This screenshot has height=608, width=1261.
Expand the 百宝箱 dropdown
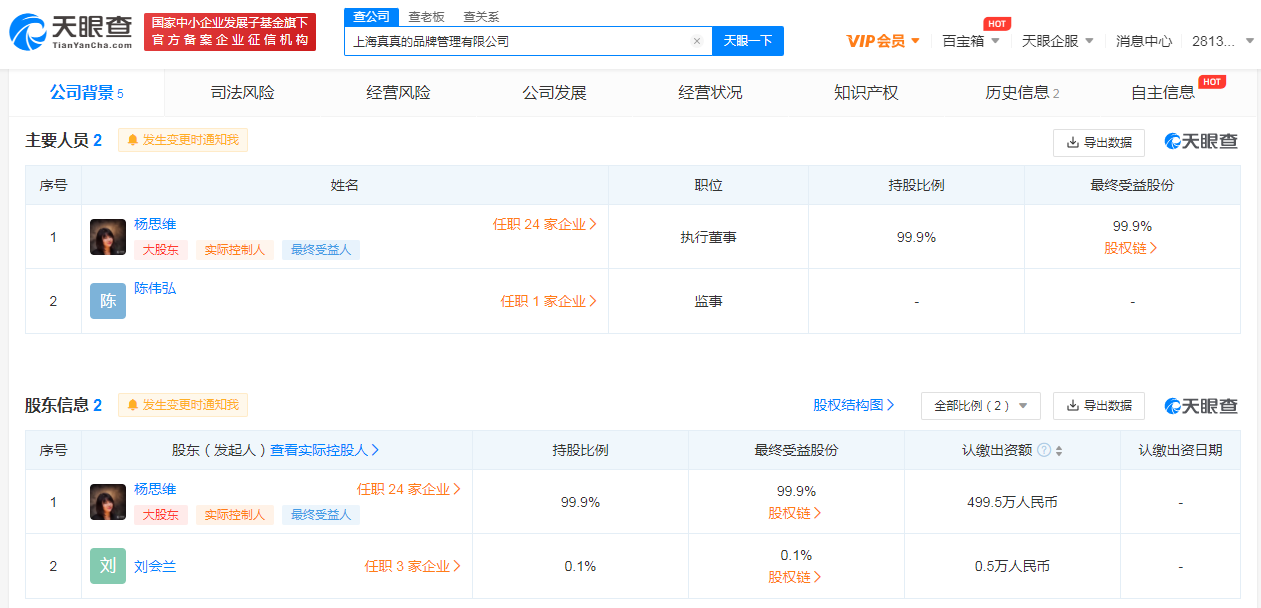(971, 41)
